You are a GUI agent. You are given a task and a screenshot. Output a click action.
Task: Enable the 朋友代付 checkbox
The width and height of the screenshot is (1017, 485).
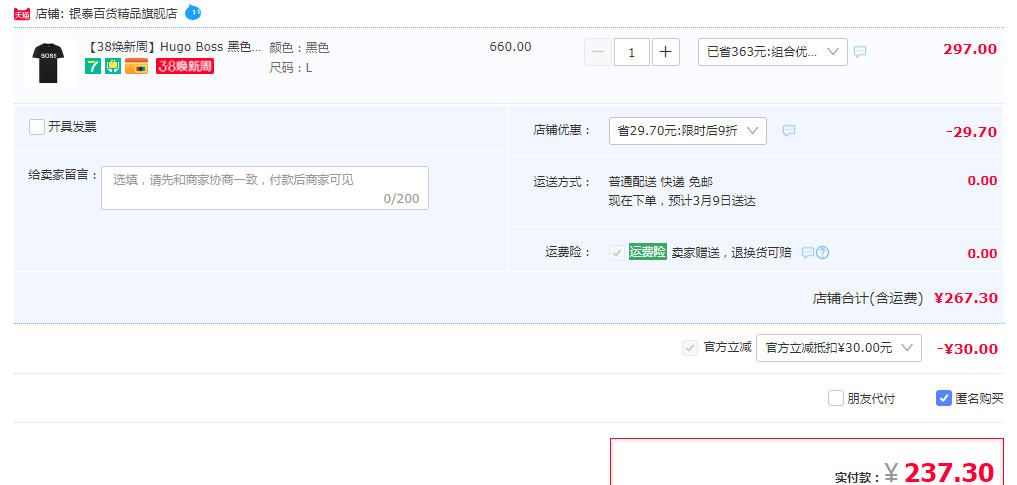click(836, 398)
